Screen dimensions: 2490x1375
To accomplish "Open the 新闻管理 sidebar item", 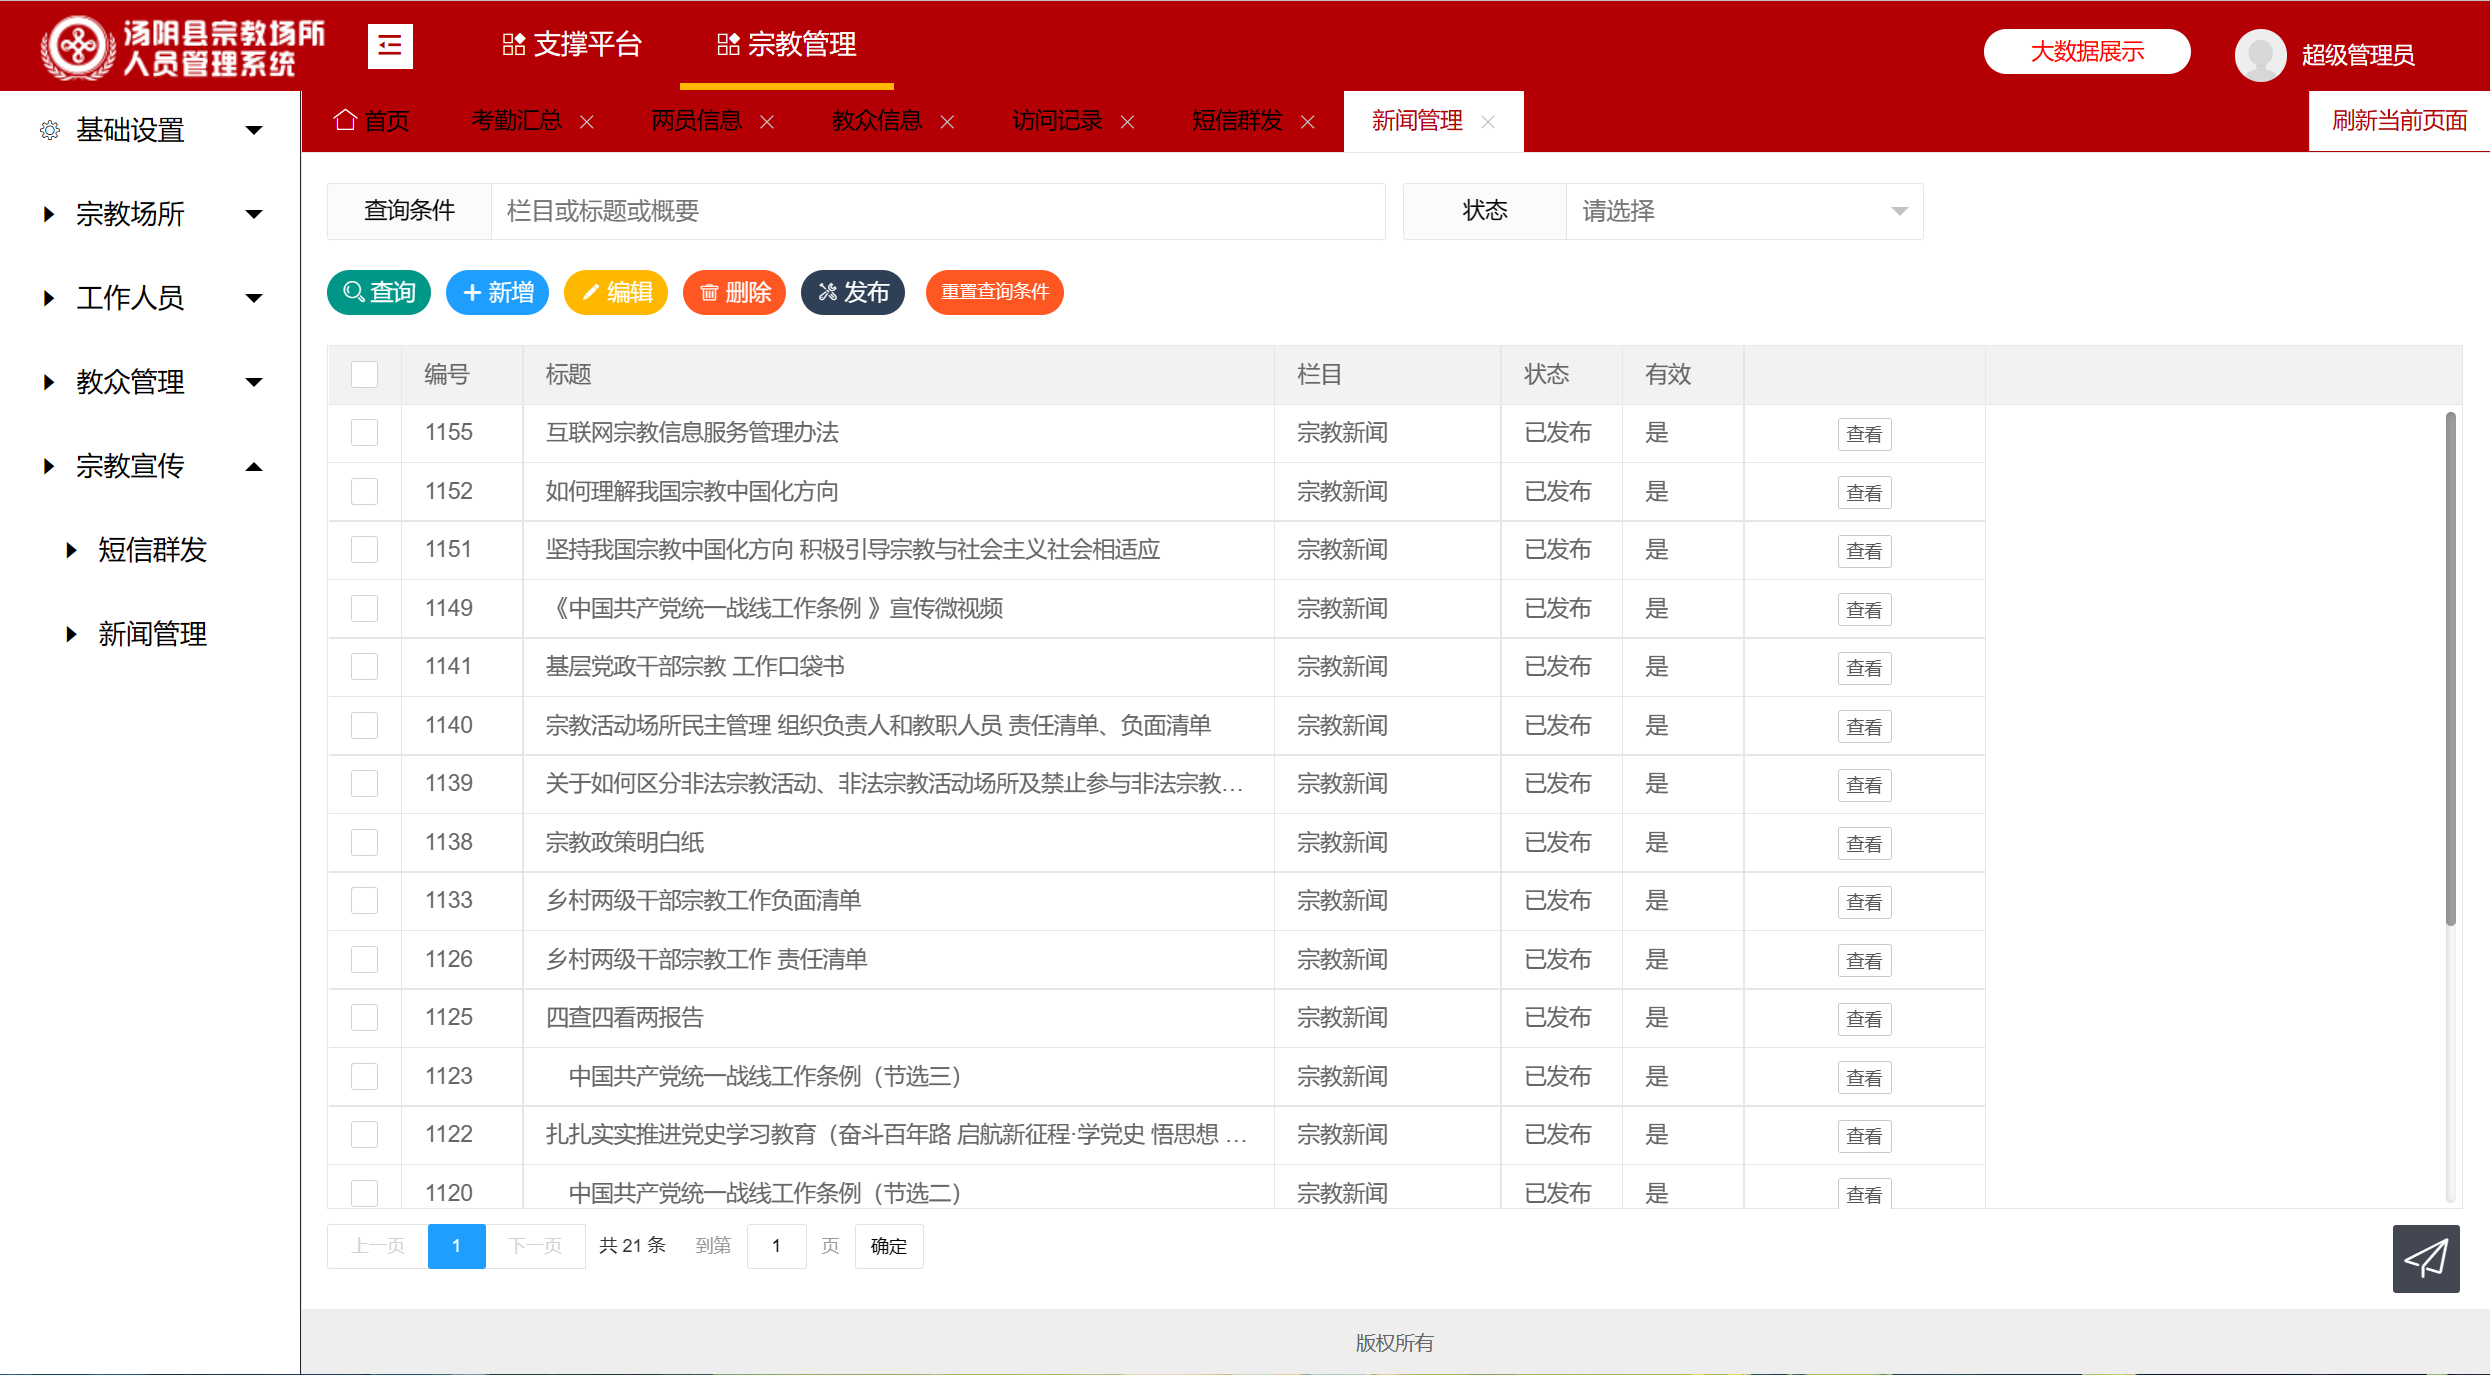I will (152, 634).
